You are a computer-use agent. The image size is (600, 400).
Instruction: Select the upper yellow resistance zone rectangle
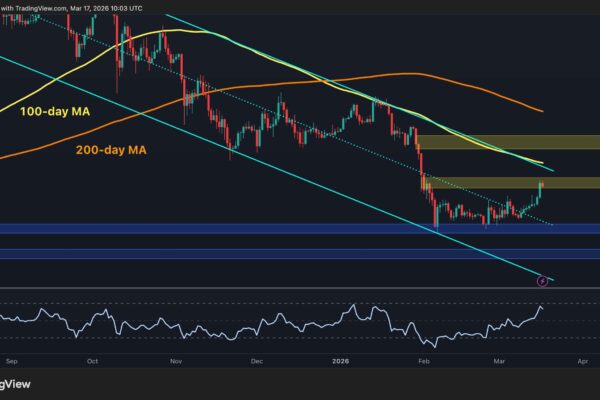point(508,142)
